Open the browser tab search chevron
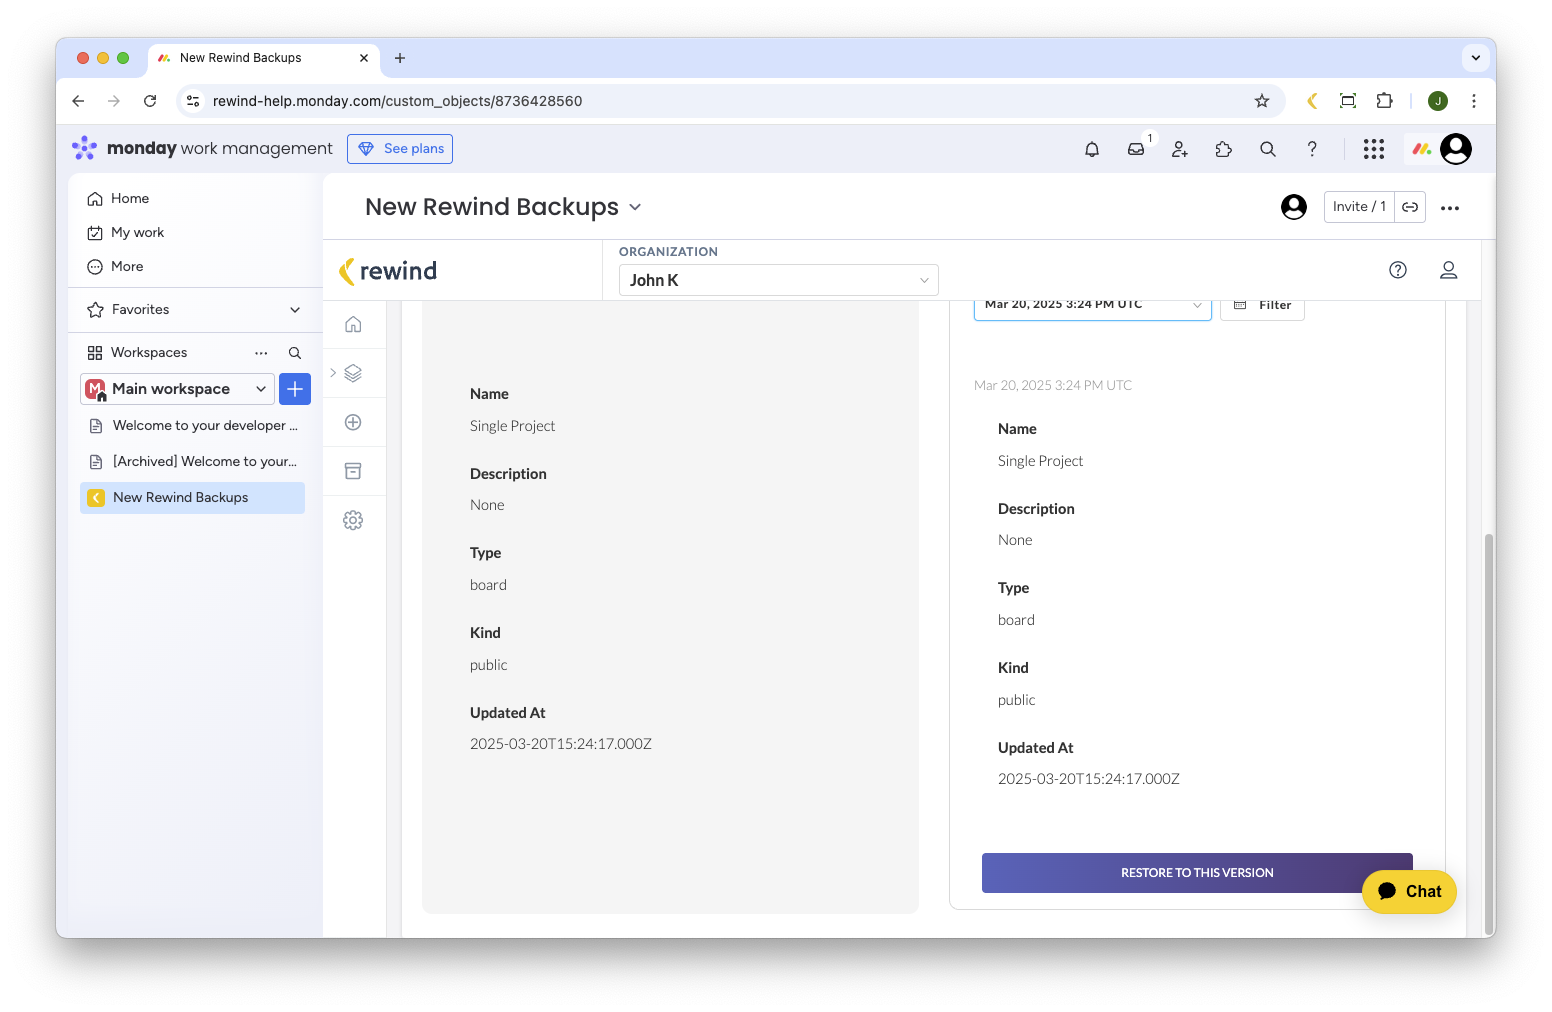Viewport: 1552px width, 1012px height. click(1476, 58)
